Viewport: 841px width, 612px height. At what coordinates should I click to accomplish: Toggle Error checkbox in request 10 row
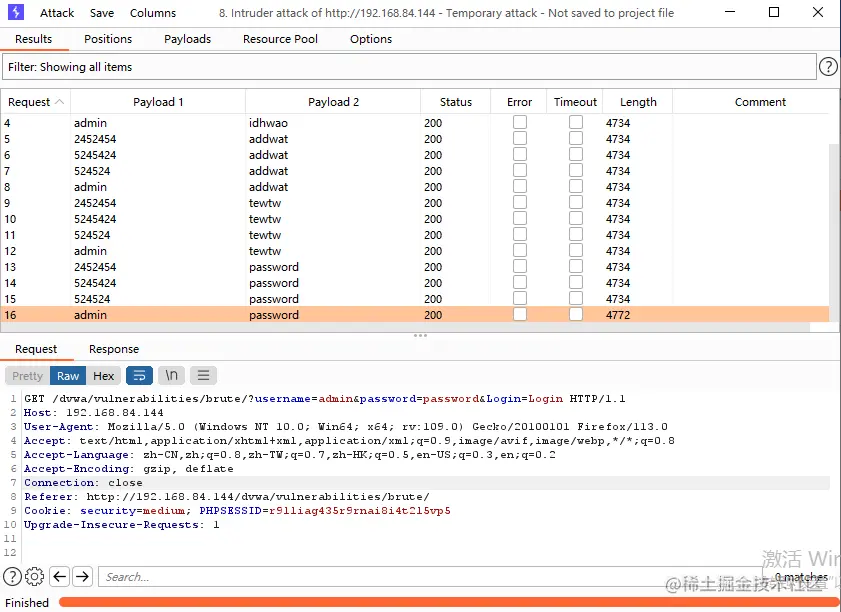[x=520, y=218]
